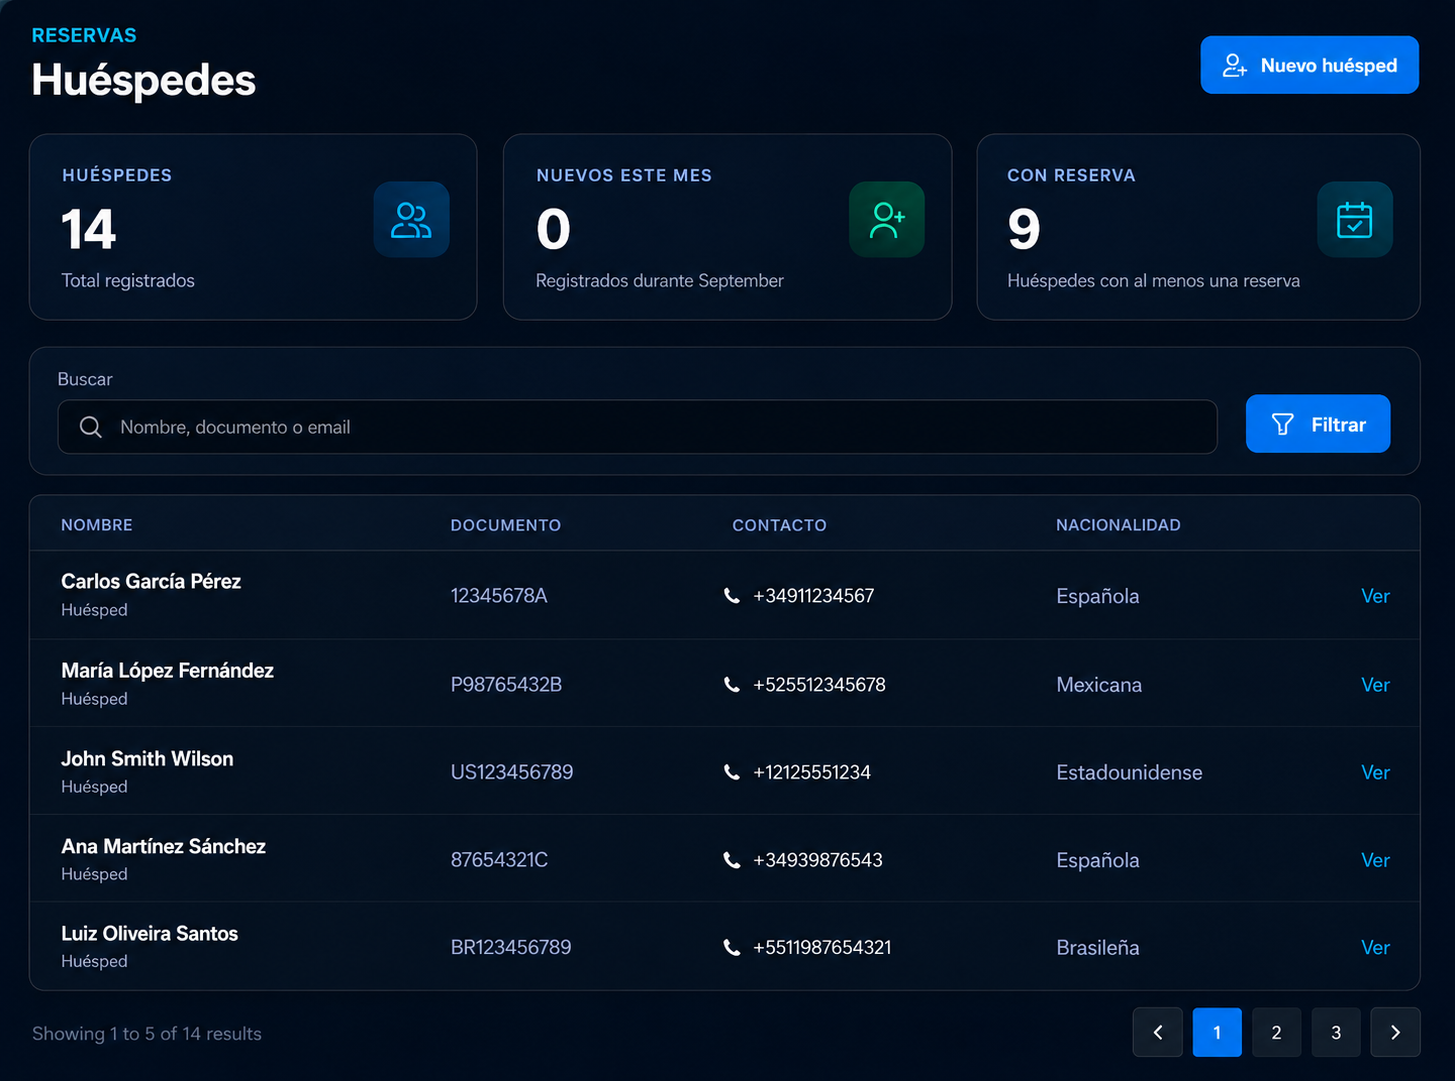Click the CONTACTO column header

779,525
